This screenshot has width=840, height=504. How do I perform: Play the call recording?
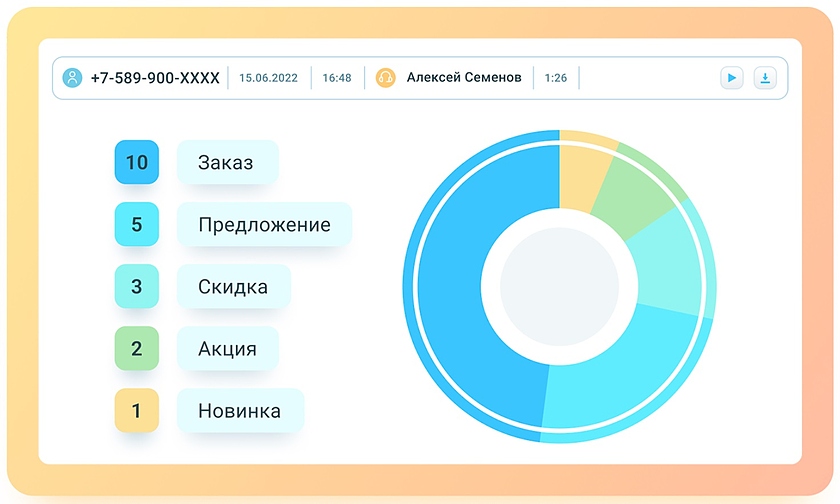pos(731,78)
